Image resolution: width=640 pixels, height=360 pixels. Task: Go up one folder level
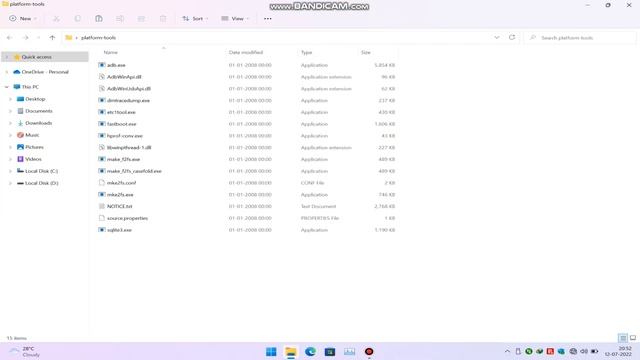[52, 38]
